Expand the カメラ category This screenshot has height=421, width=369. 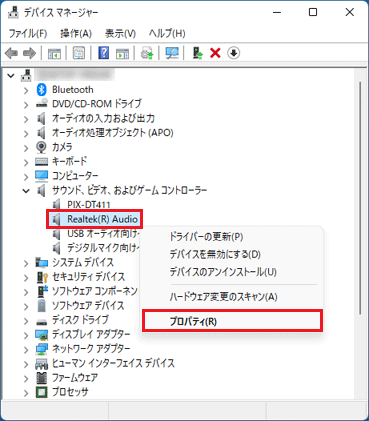click(x=26, y=148)
